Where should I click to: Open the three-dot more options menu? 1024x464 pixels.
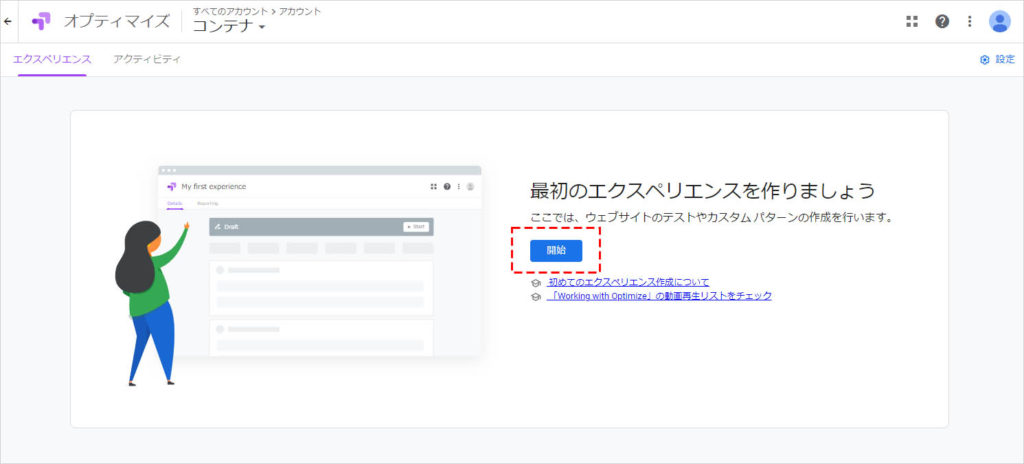pyautogui.click(x=969, y=21)
